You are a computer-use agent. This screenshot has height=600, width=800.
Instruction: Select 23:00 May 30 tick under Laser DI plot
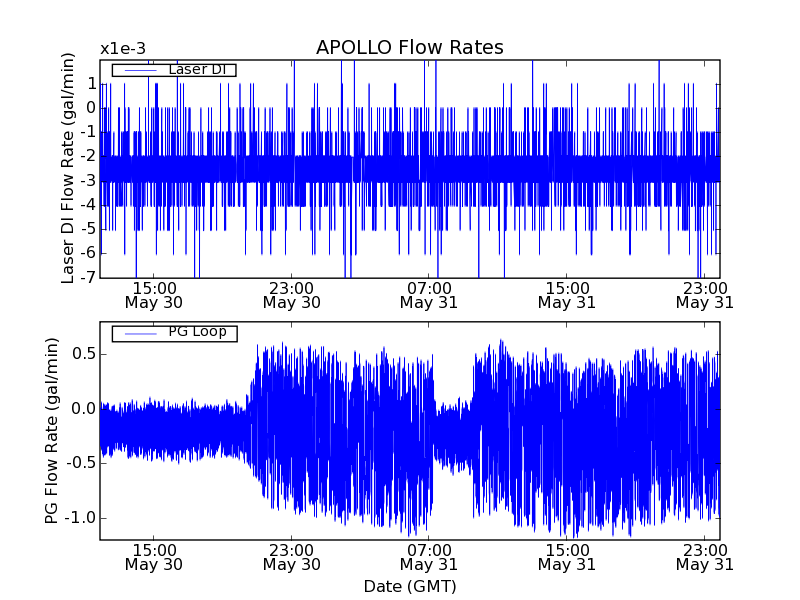pyautogui.click(x=291, y=294)
